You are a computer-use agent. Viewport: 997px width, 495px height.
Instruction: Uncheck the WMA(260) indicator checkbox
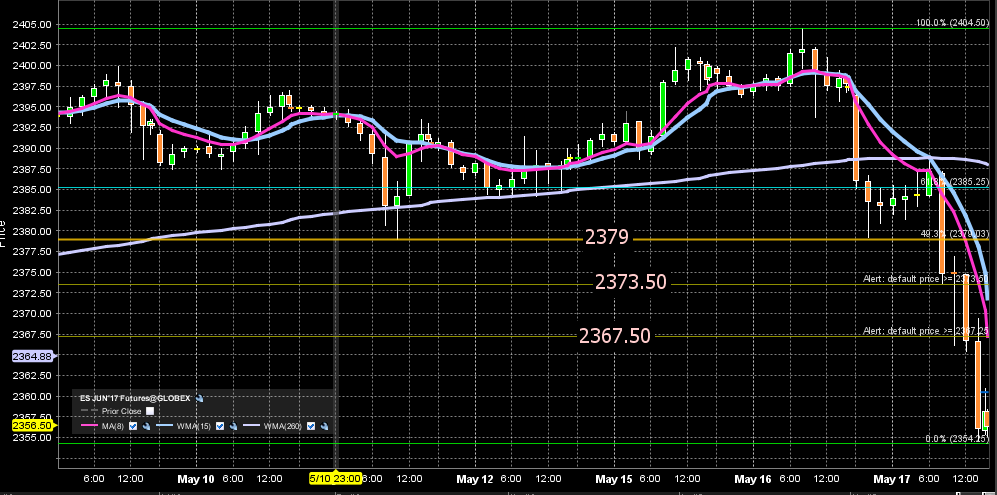pos(311,426)
